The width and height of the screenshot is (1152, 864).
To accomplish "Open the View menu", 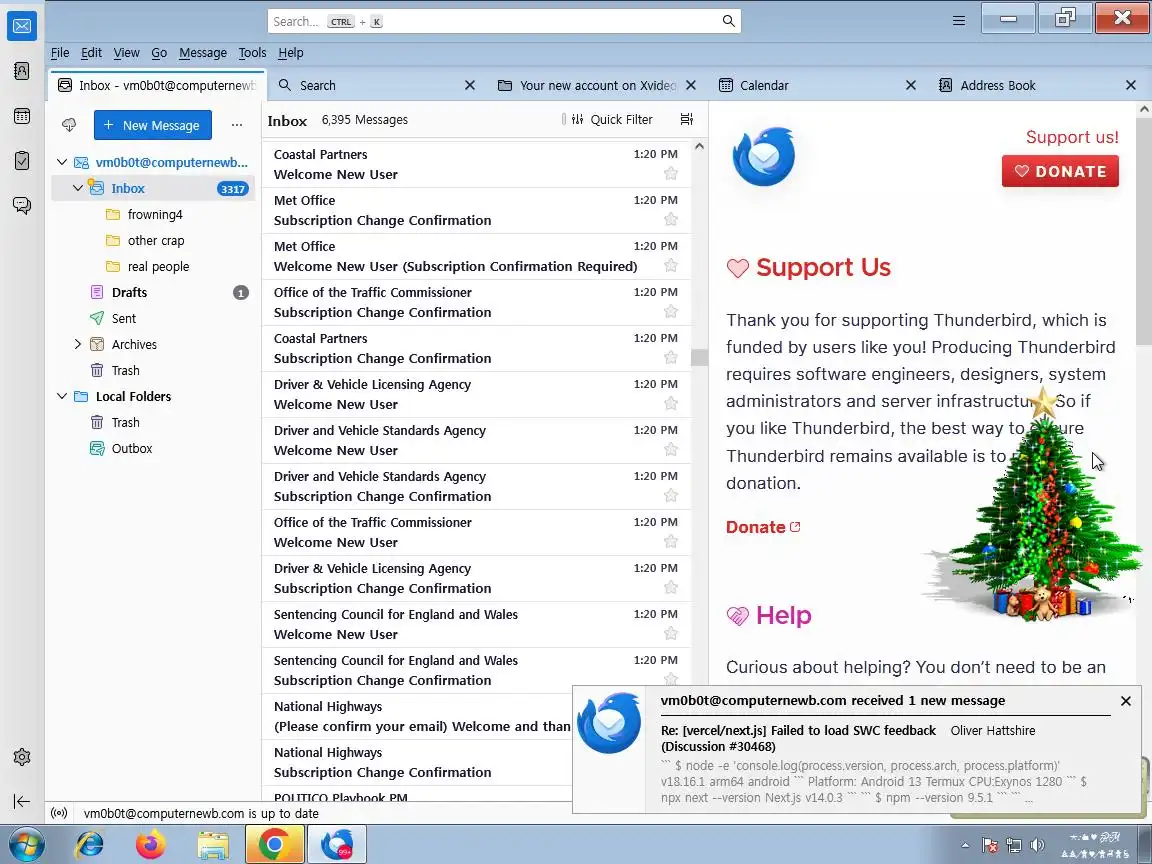I will pyautogui.click(x=126, y=53).
